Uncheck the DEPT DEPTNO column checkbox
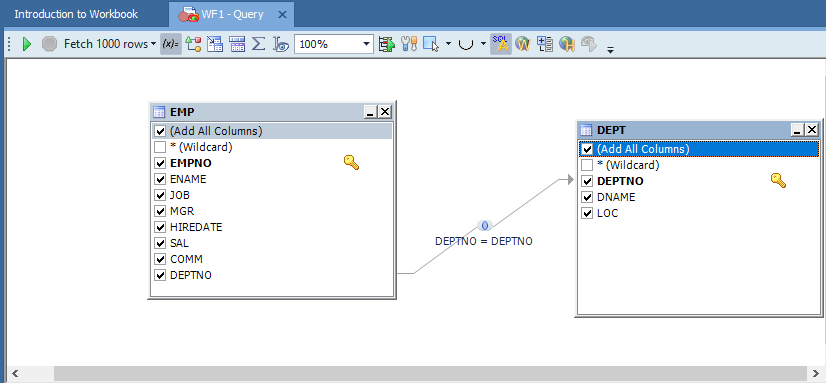 tap(587, 181)
